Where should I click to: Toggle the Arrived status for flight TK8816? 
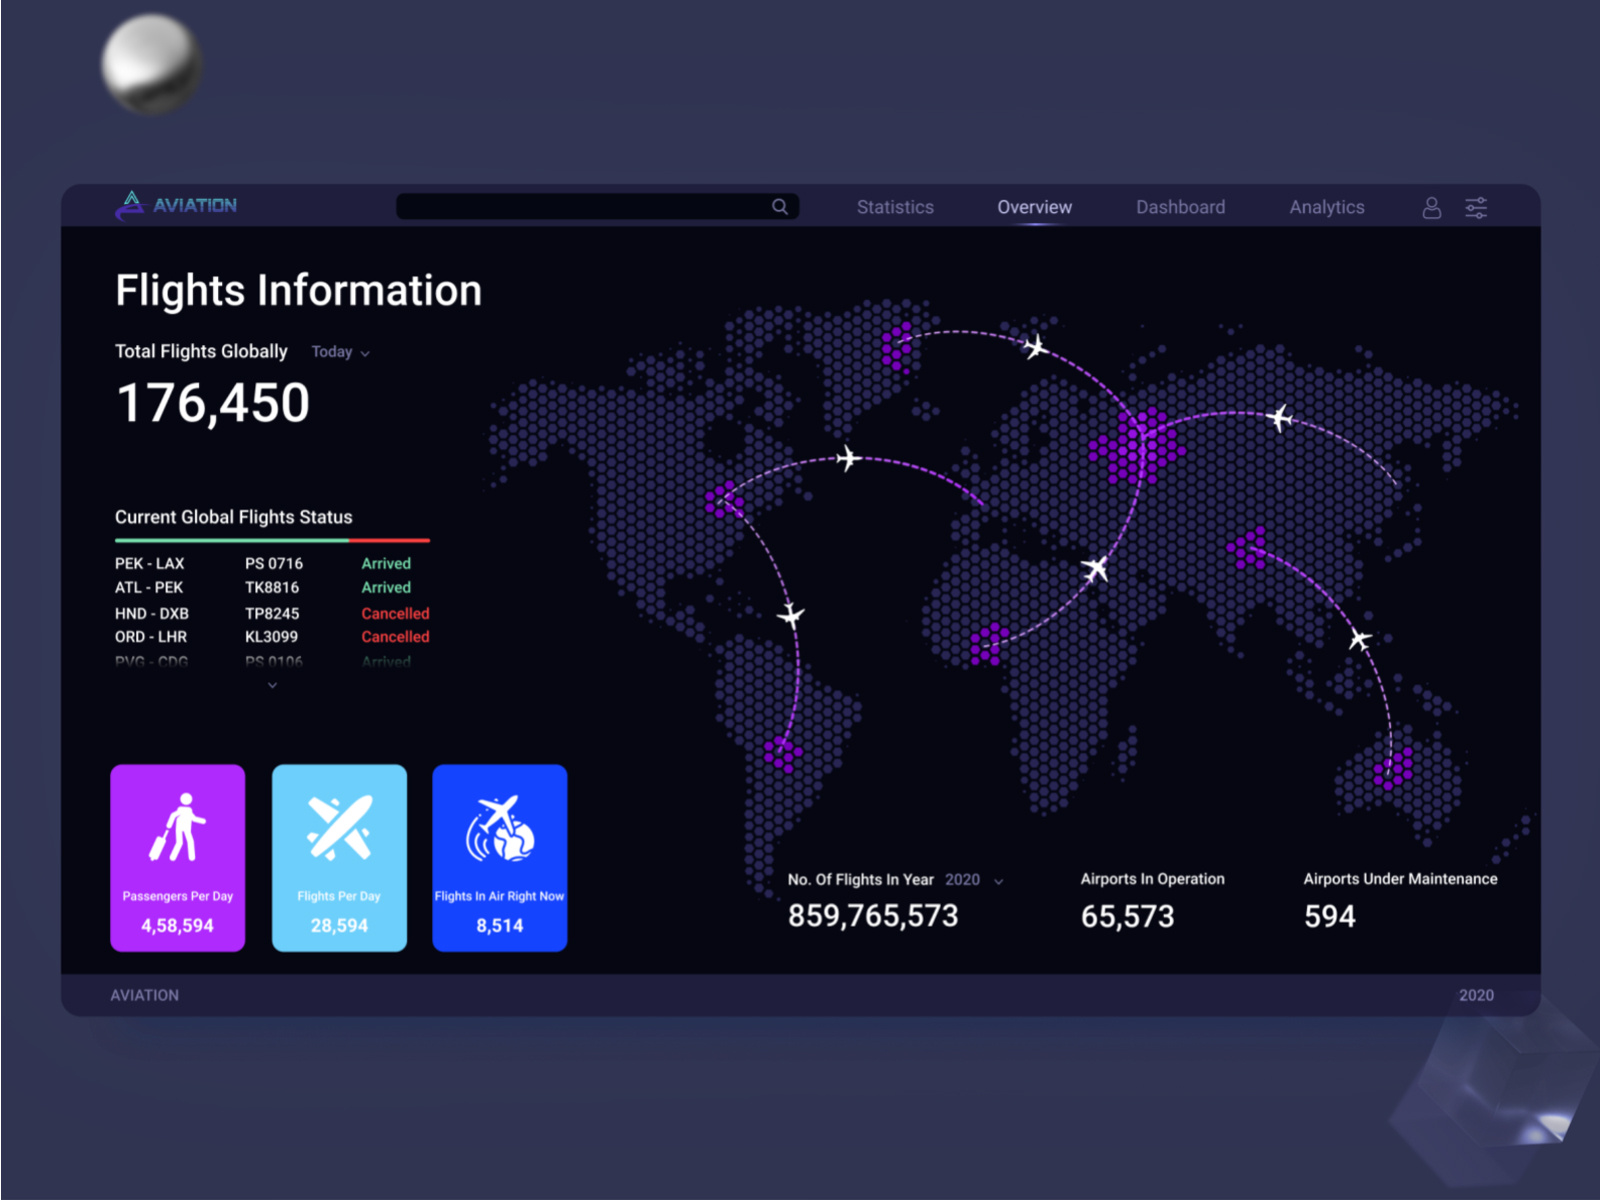pos(386,587)
